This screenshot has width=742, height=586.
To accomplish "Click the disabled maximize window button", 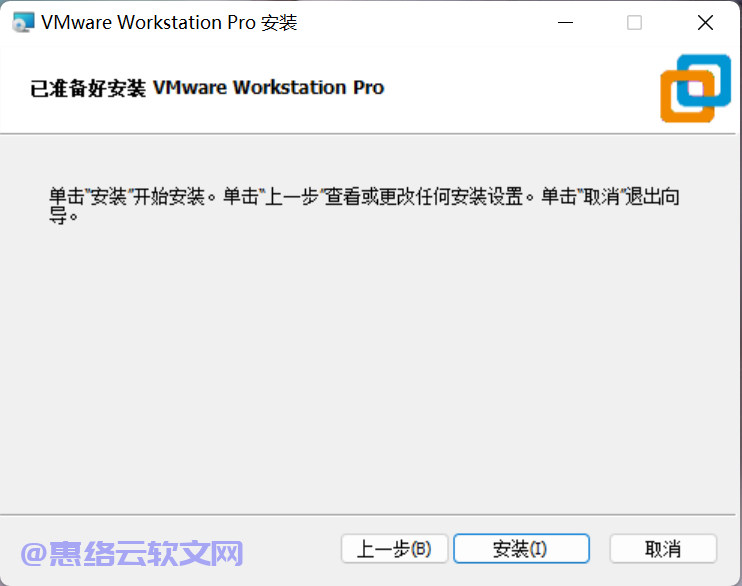I will (x=634, y=22).
